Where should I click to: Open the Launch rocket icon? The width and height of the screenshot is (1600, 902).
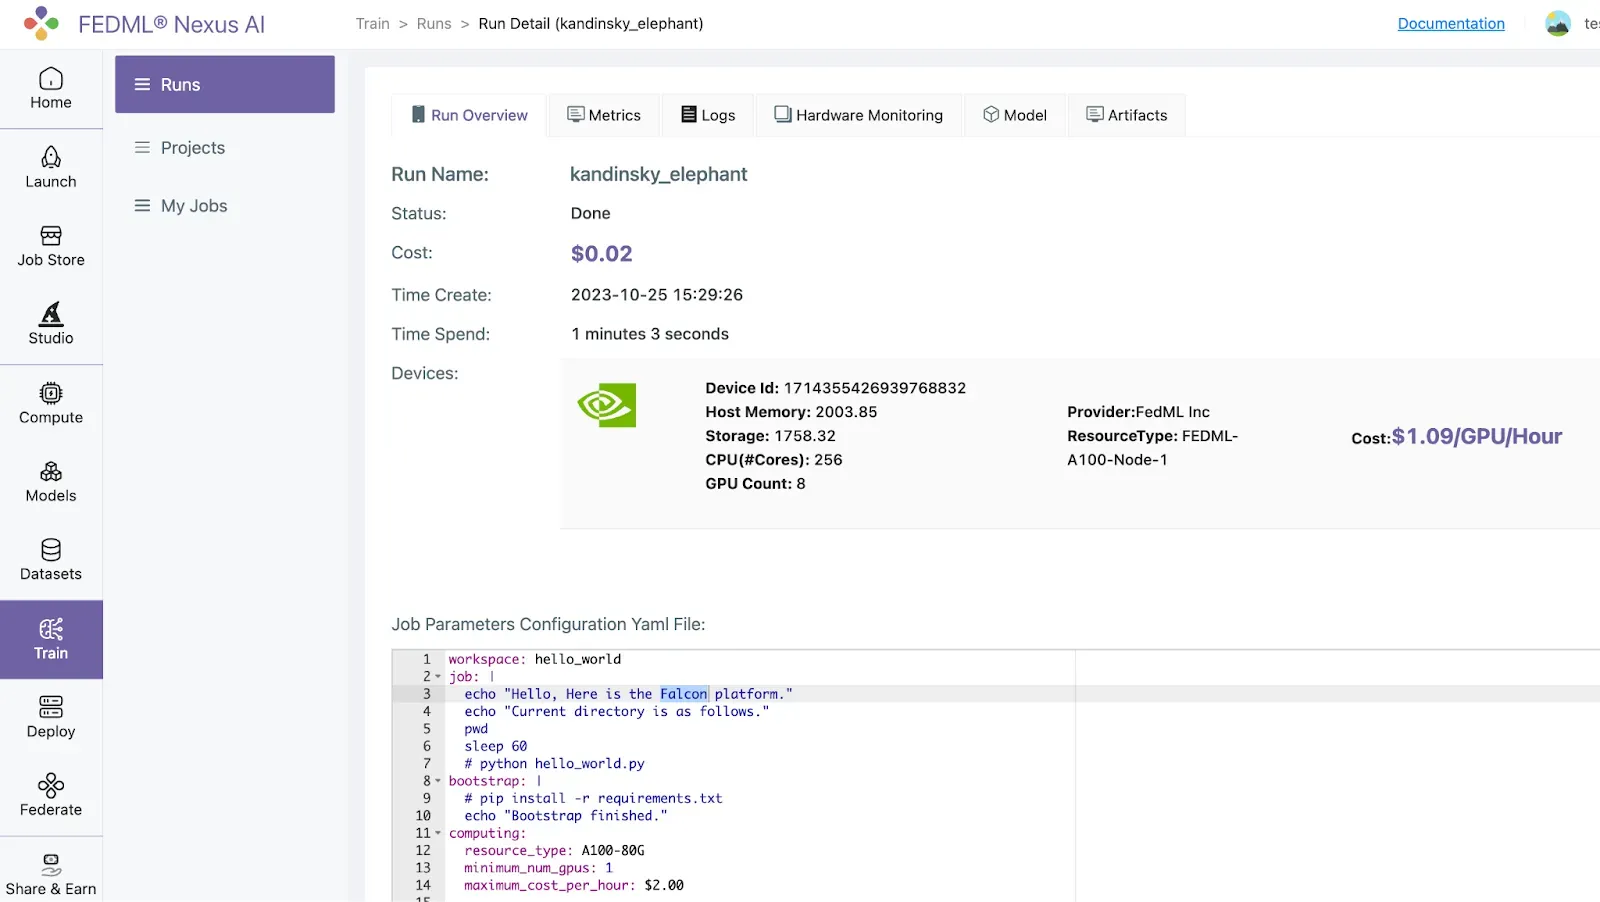pyautogui.click(x=51, y=157)
